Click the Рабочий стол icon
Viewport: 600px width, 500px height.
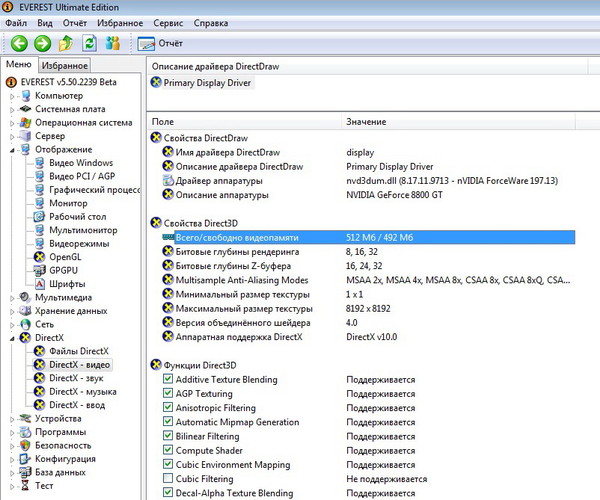click(39, 217)
